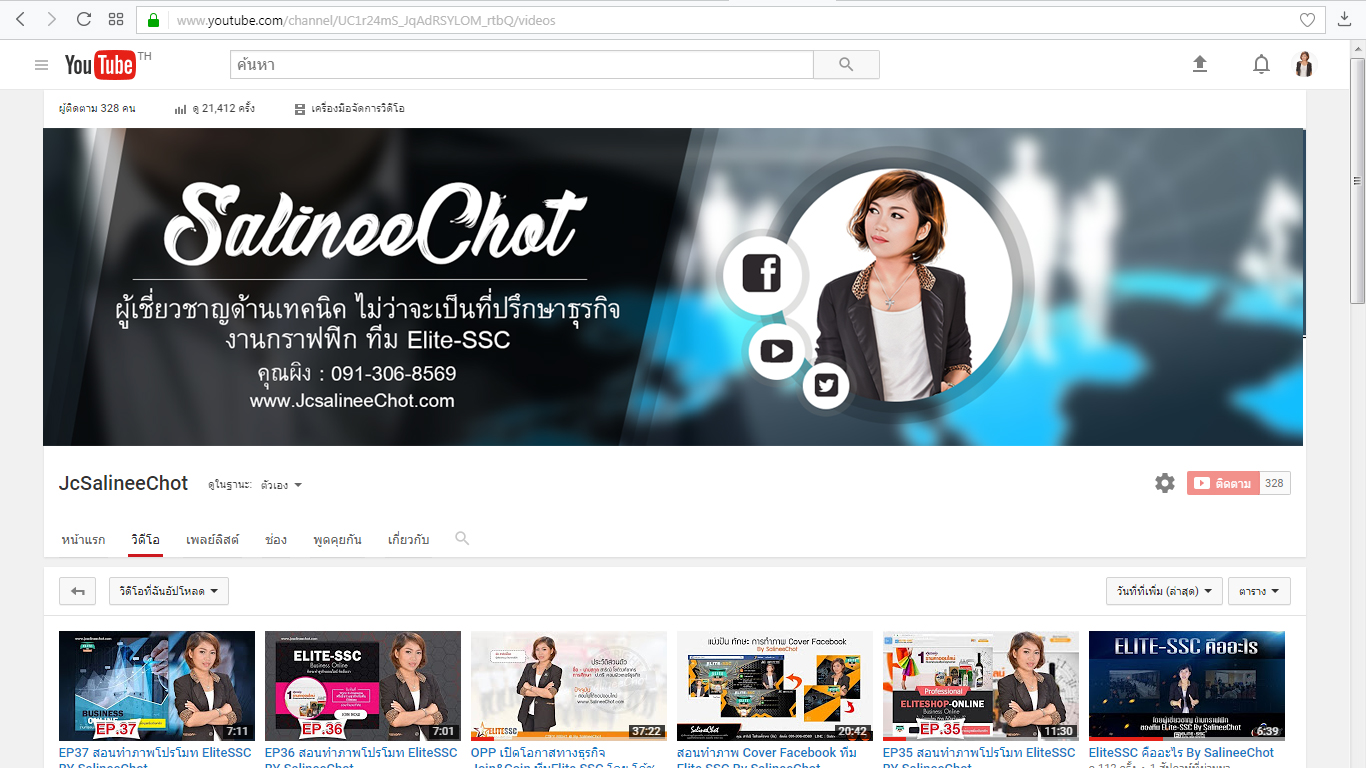This screenshot has width=1366, height=768.
Task: Open EliteSSC คืออะไร video title link
Action: coord(1181,752)
